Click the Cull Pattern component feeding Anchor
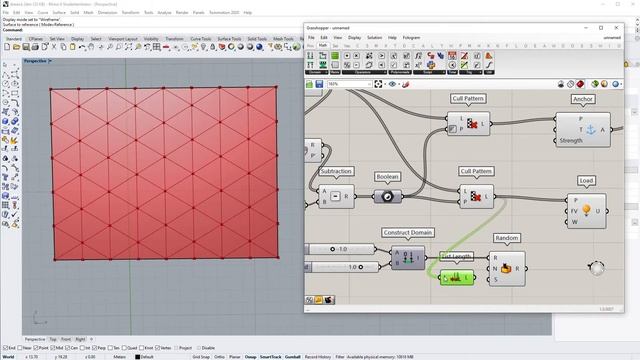This screenshot has height=360, width=640. (x=469, y=124)
